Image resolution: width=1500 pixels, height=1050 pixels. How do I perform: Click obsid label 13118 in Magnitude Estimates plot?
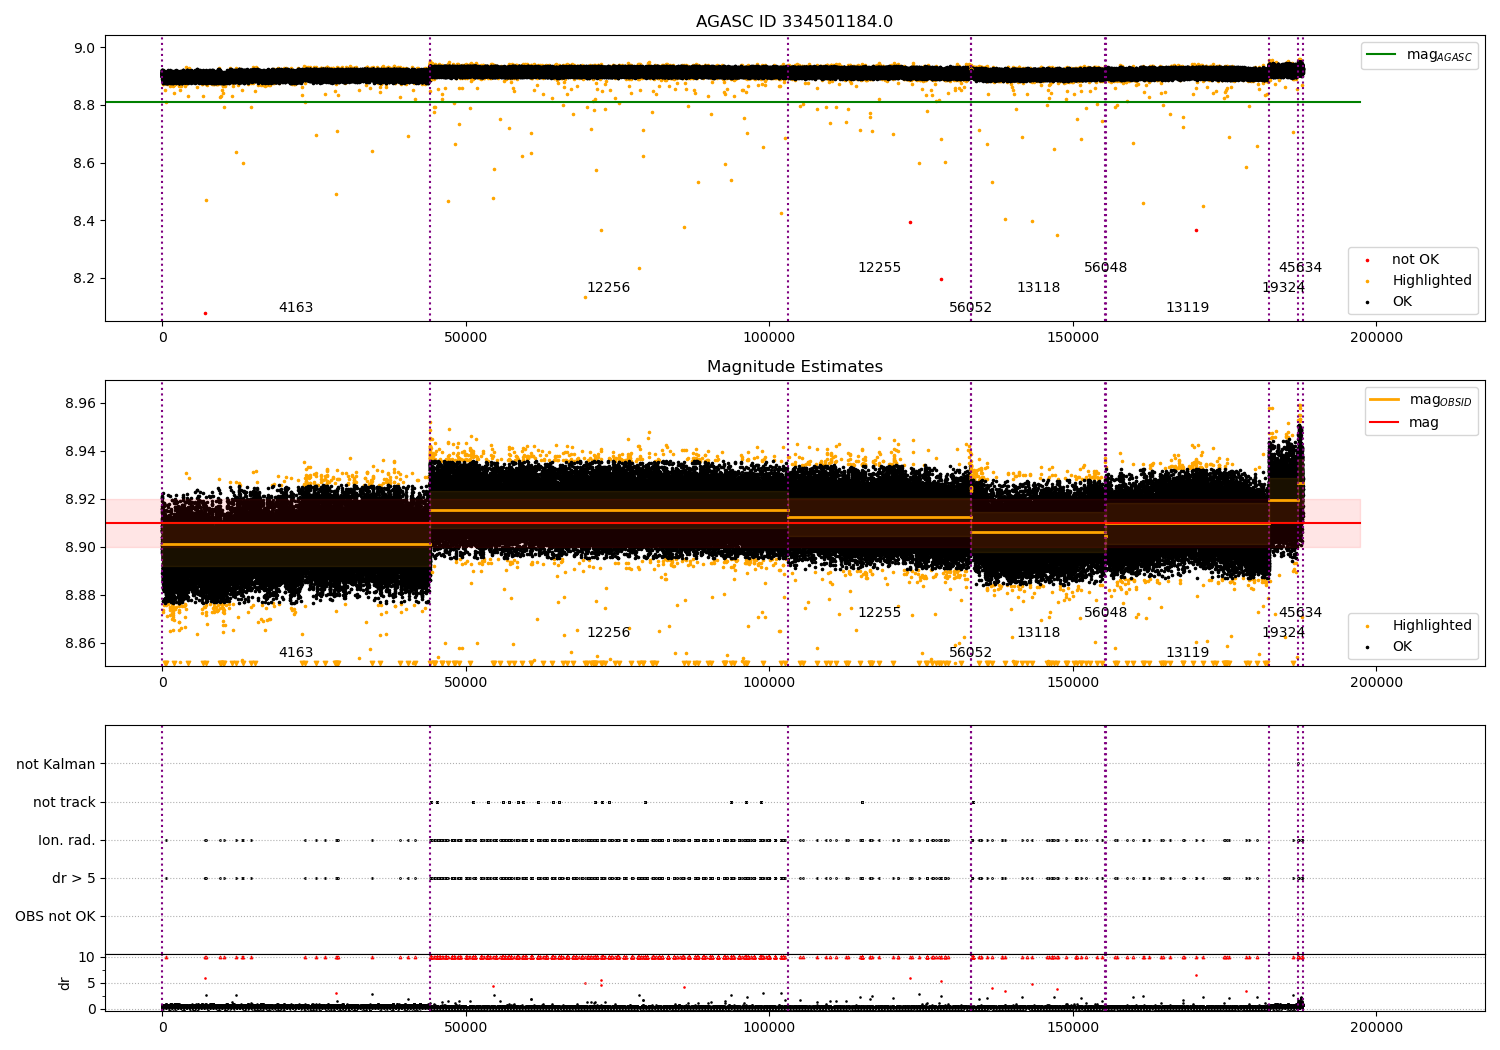[1038, 633]
